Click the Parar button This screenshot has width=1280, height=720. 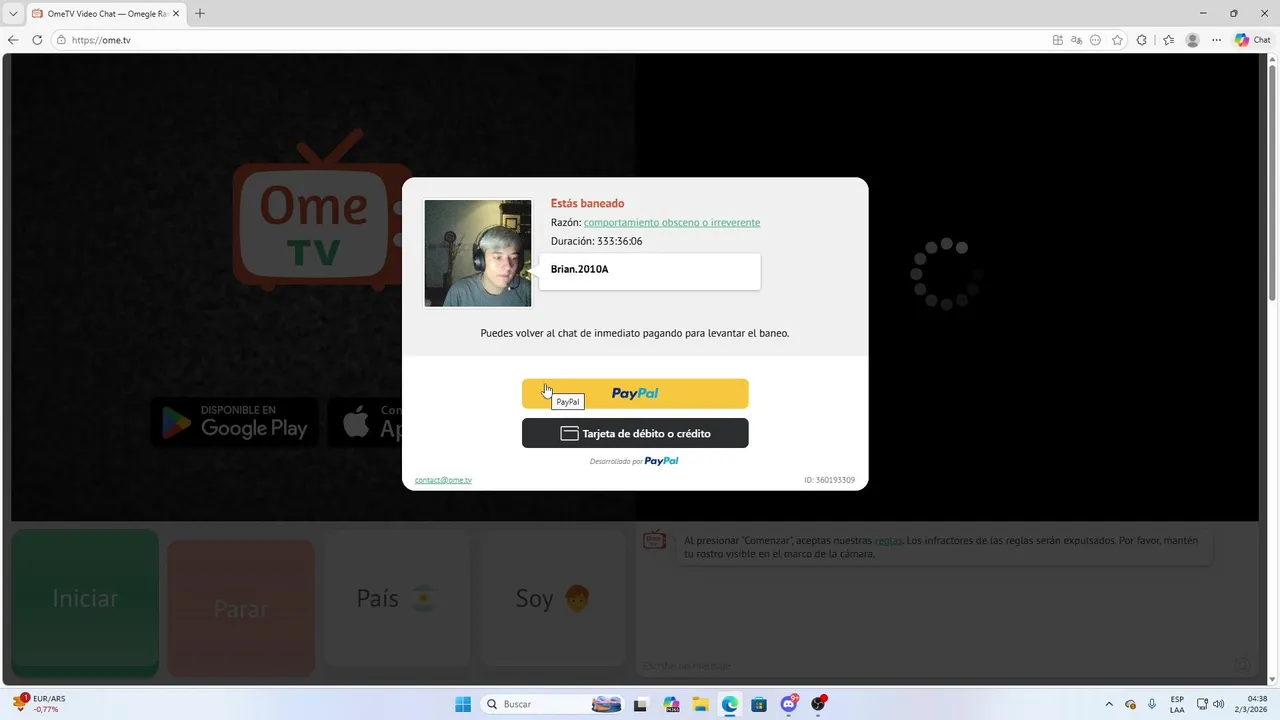(241, 608)
